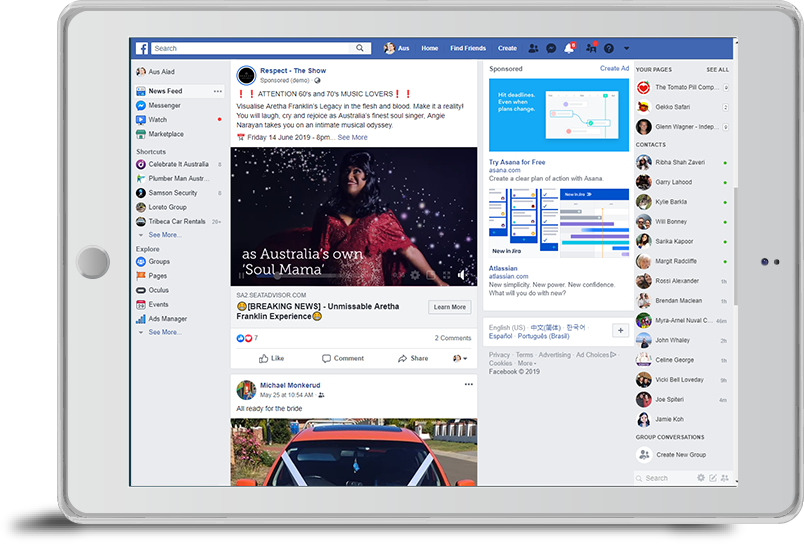804x544 pixels.
Task: Expand post text with See More
Action: coord(352,137)
